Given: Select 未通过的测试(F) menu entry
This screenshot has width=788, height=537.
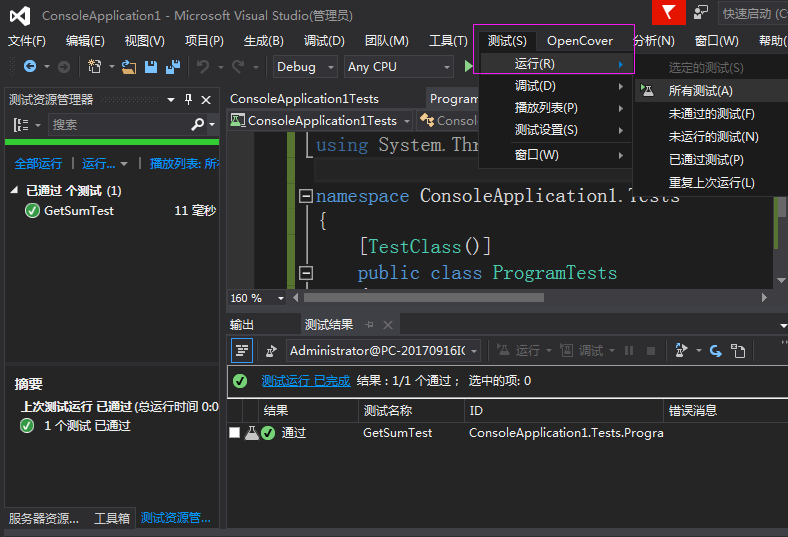Looking at the screenshot, I should (x=711, y=114).
